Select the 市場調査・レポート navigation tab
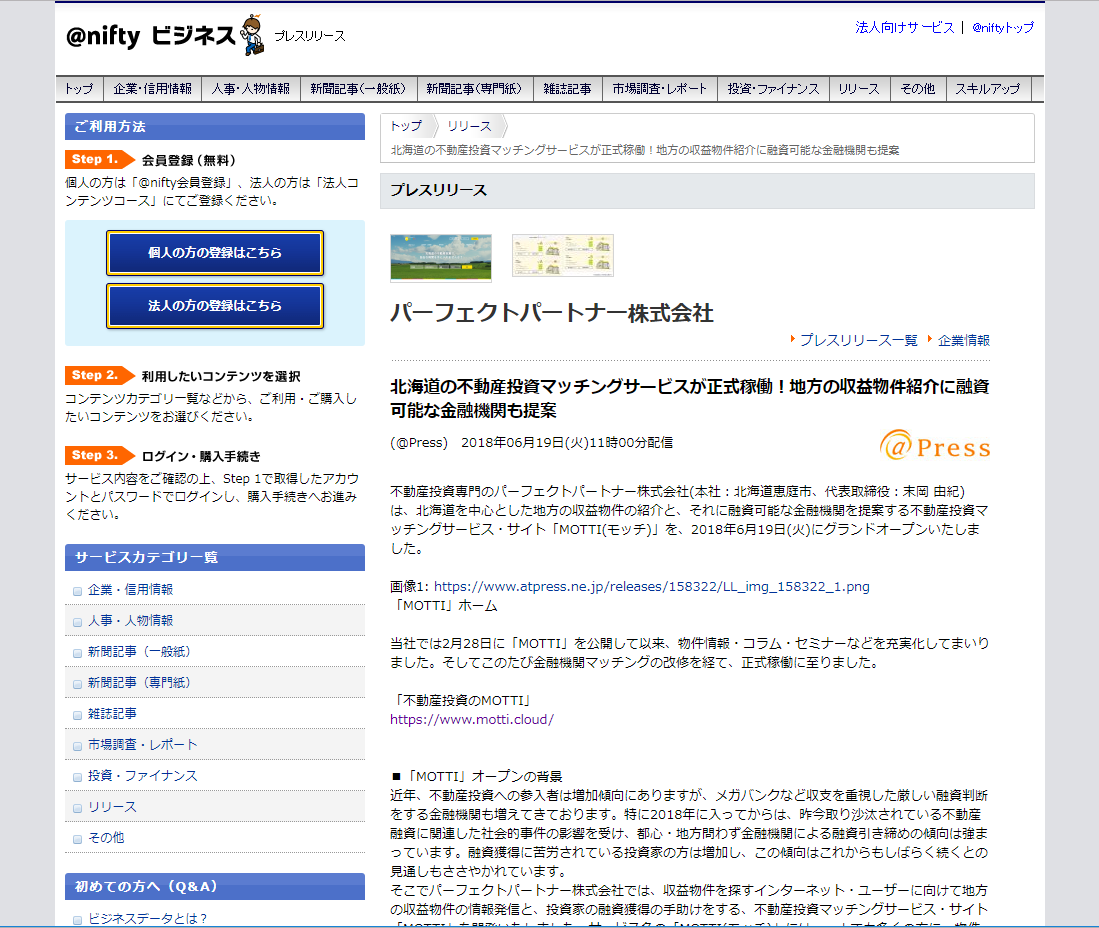 (x=660, y=89)
